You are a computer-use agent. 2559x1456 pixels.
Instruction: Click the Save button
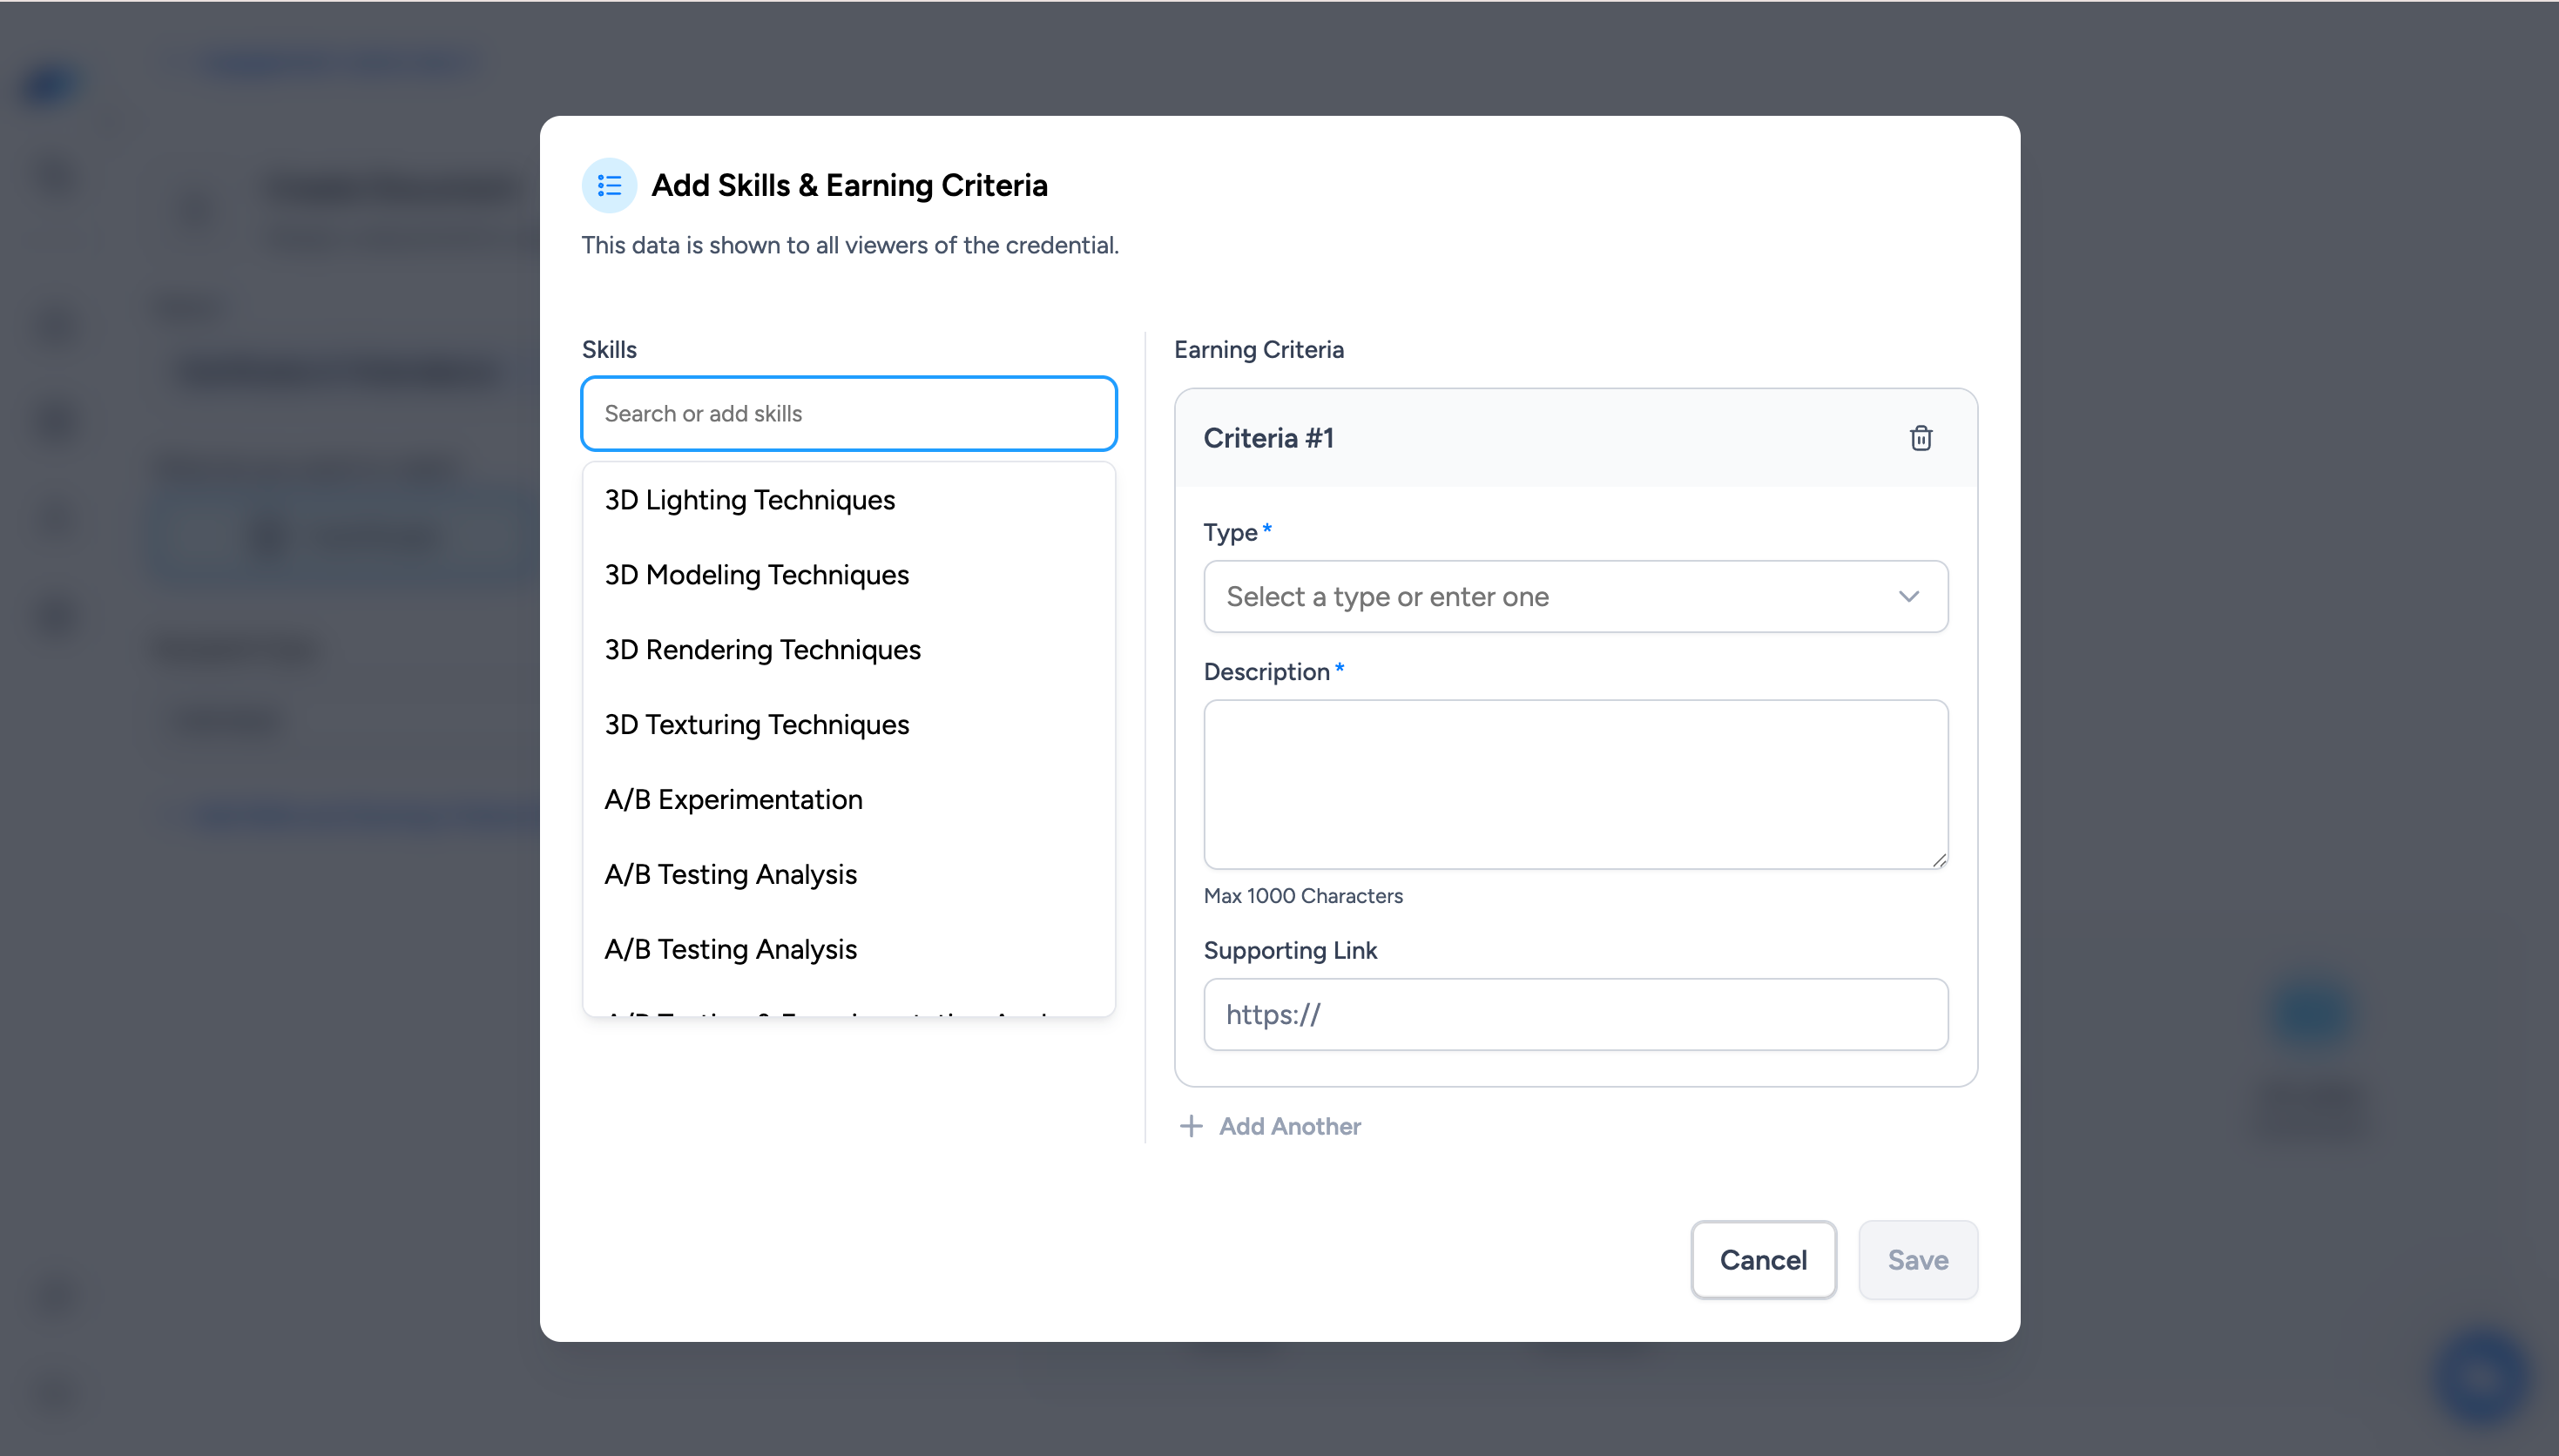click(x=1917, y=1260)
